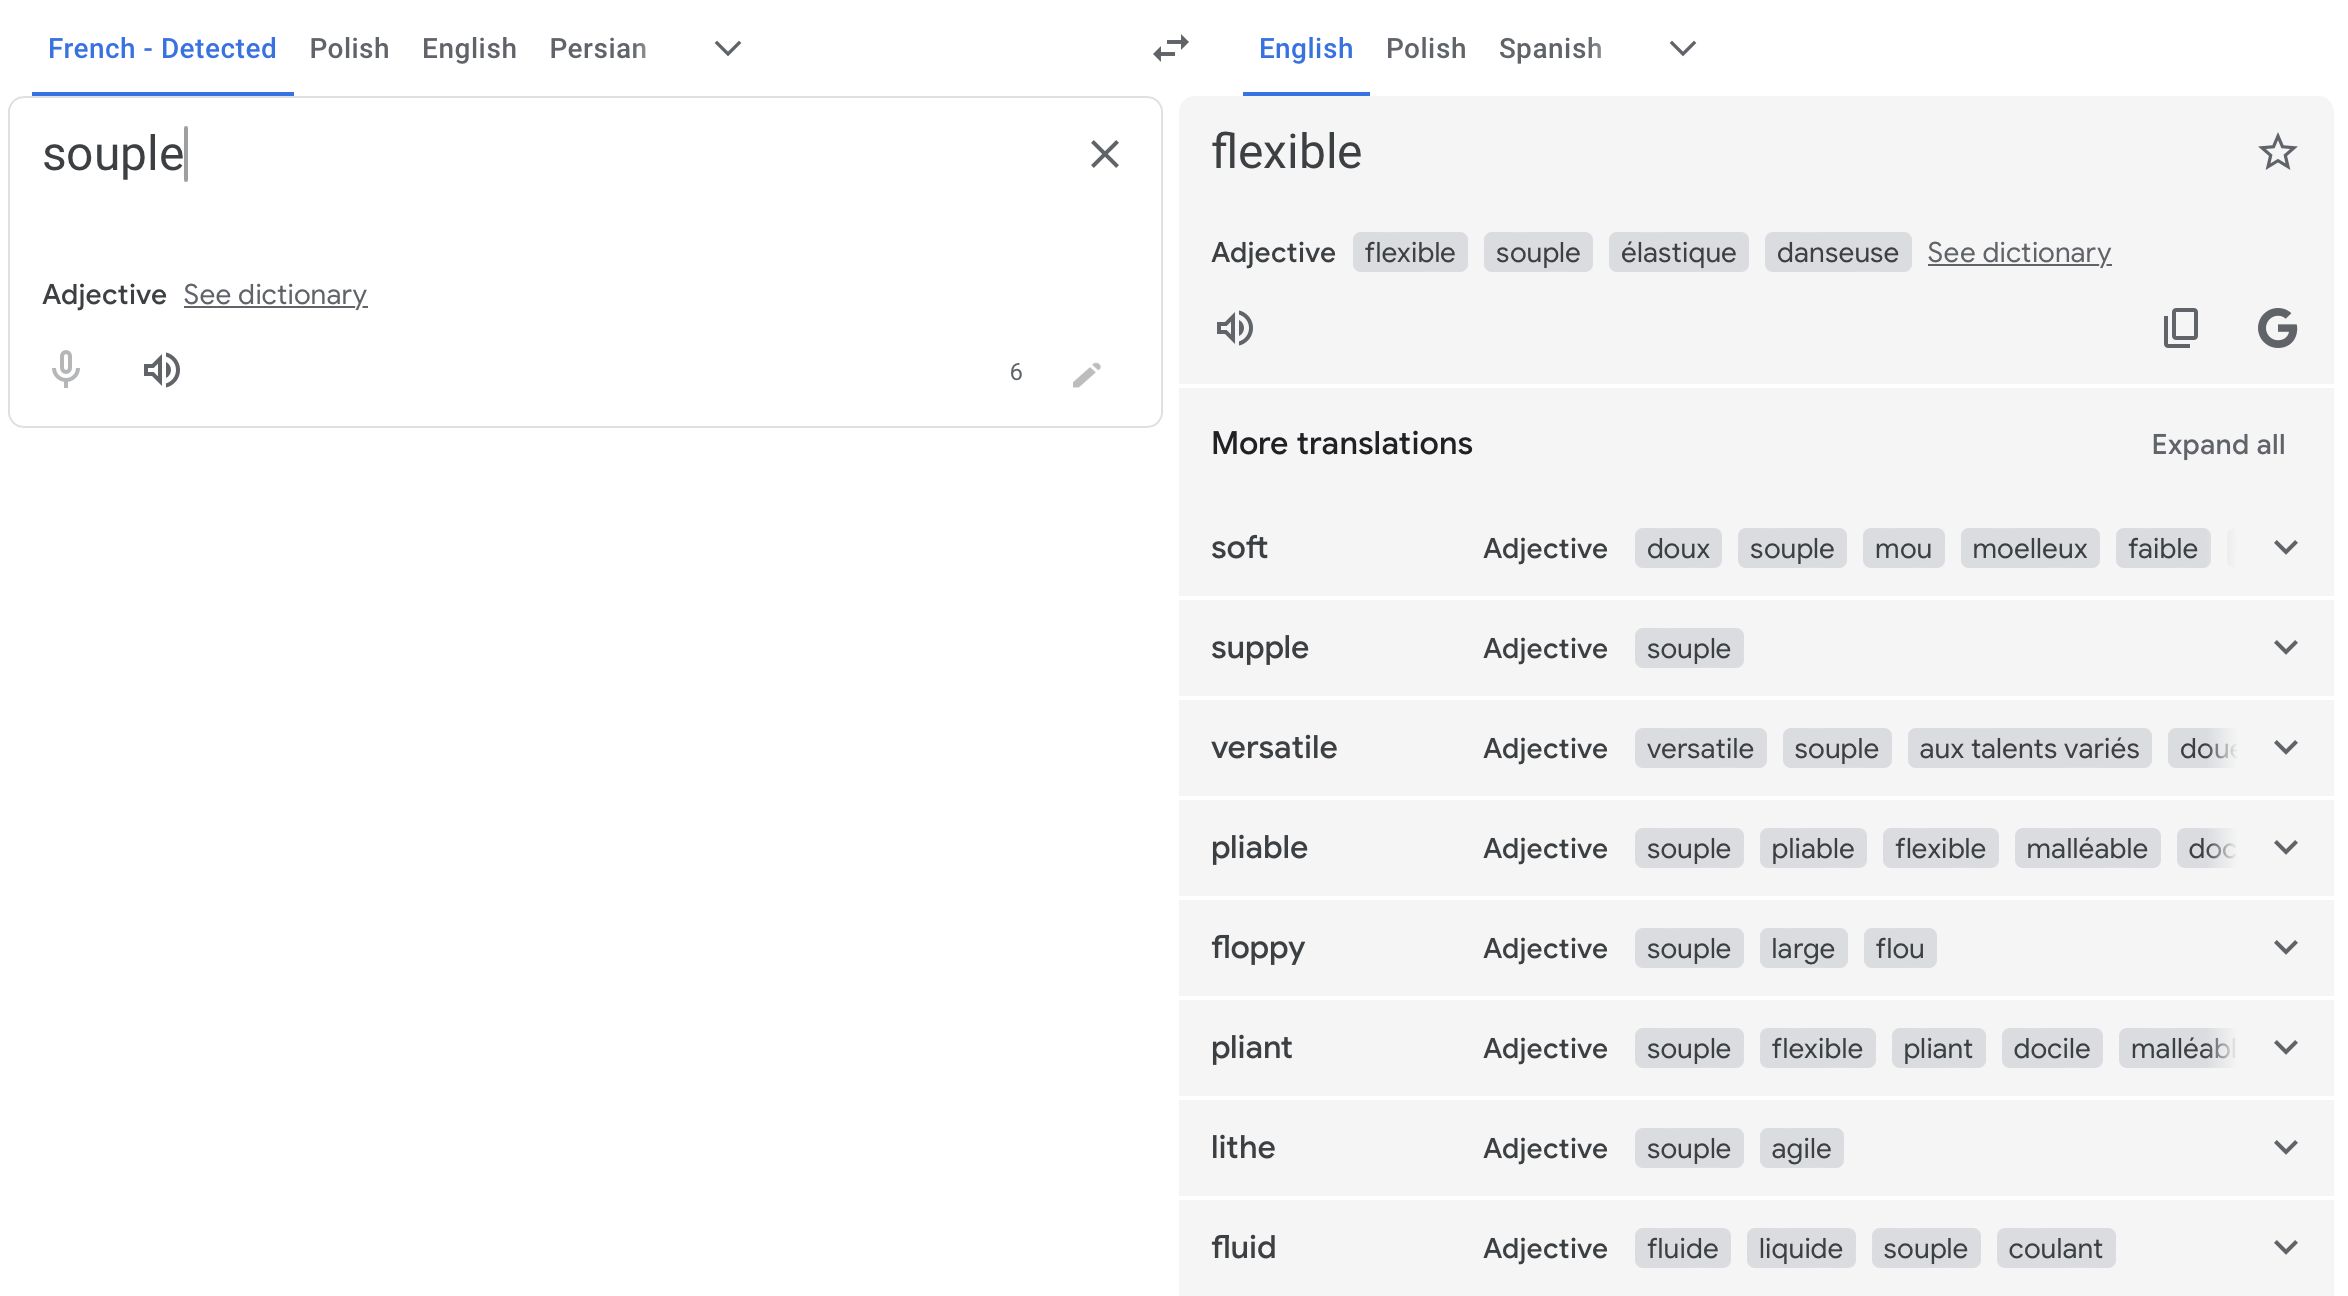The image size is (2348, 1296).
Task: Switch source language to Persian
Action: [x=598, y=48]
